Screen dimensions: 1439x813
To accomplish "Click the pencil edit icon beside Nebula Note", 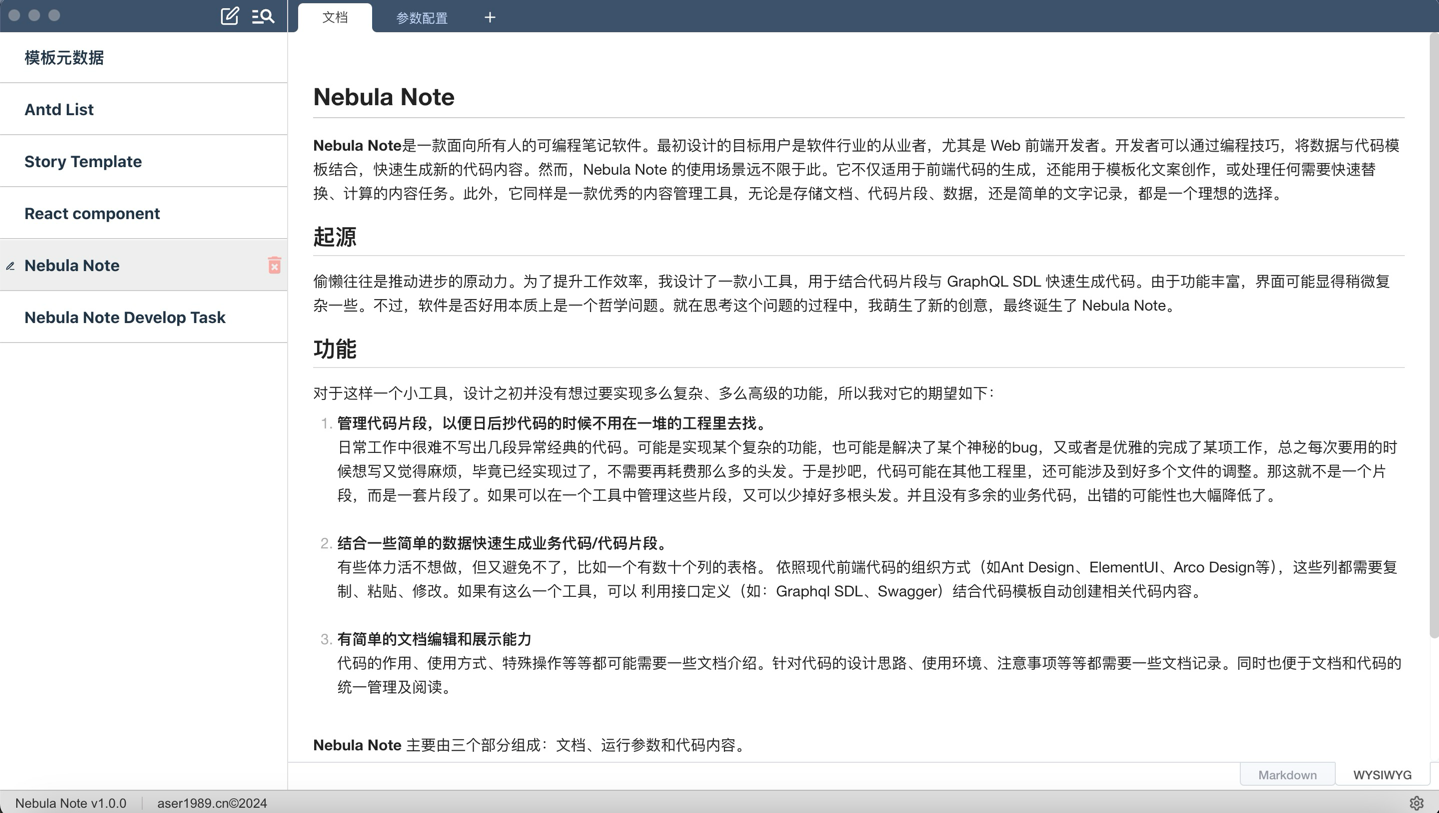I will (x=10, y=266).
